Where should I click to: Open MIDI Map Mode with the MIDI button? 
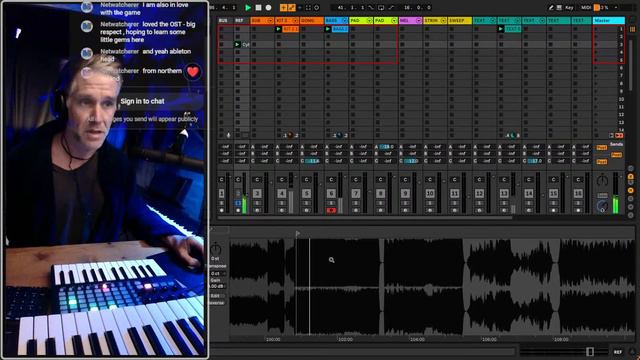(x=586, y=7)
